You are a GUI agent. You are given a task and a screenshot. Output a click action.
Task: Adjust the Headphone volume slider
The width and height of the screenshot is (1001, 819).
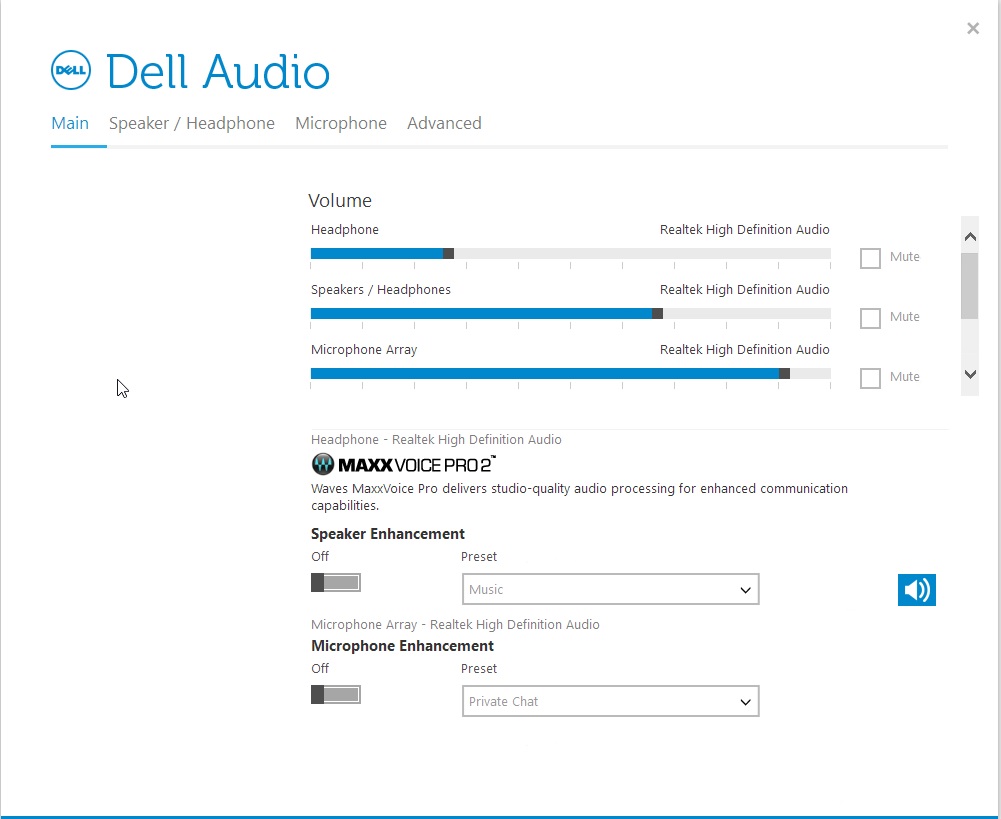(x=449, y=253)
